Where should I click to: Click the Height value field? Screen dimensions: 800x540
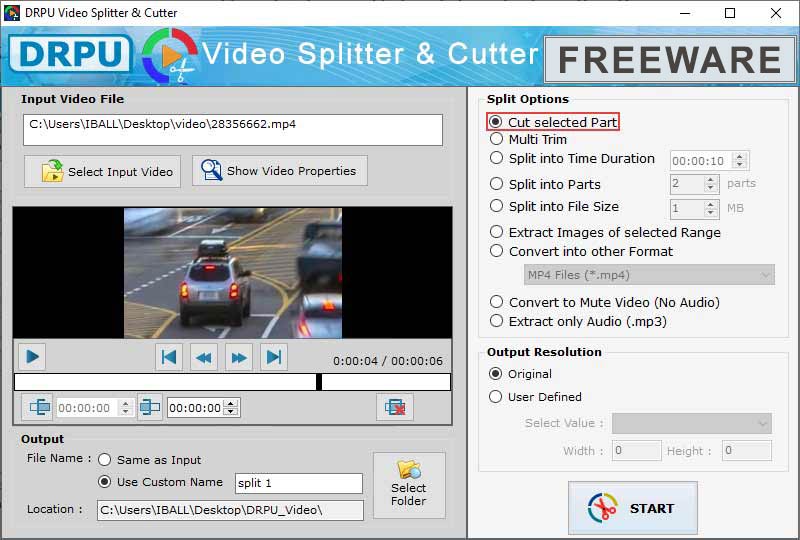coord(746,451)
